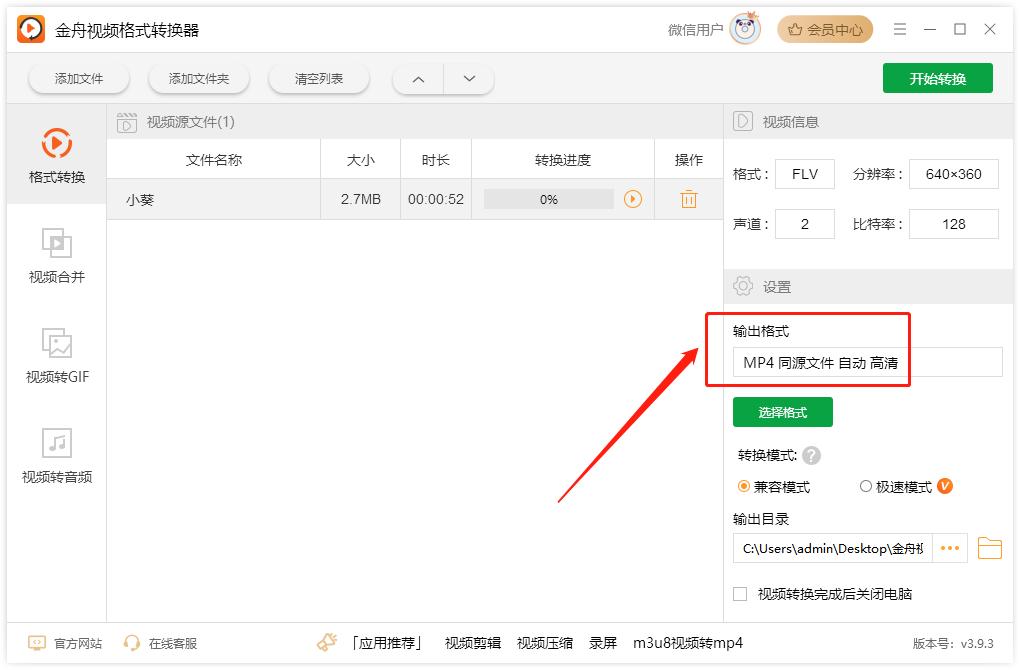Open 视频压缩 from the bottom bar
The width and height of the screenshot is (1020, 670).
(545, 644)
